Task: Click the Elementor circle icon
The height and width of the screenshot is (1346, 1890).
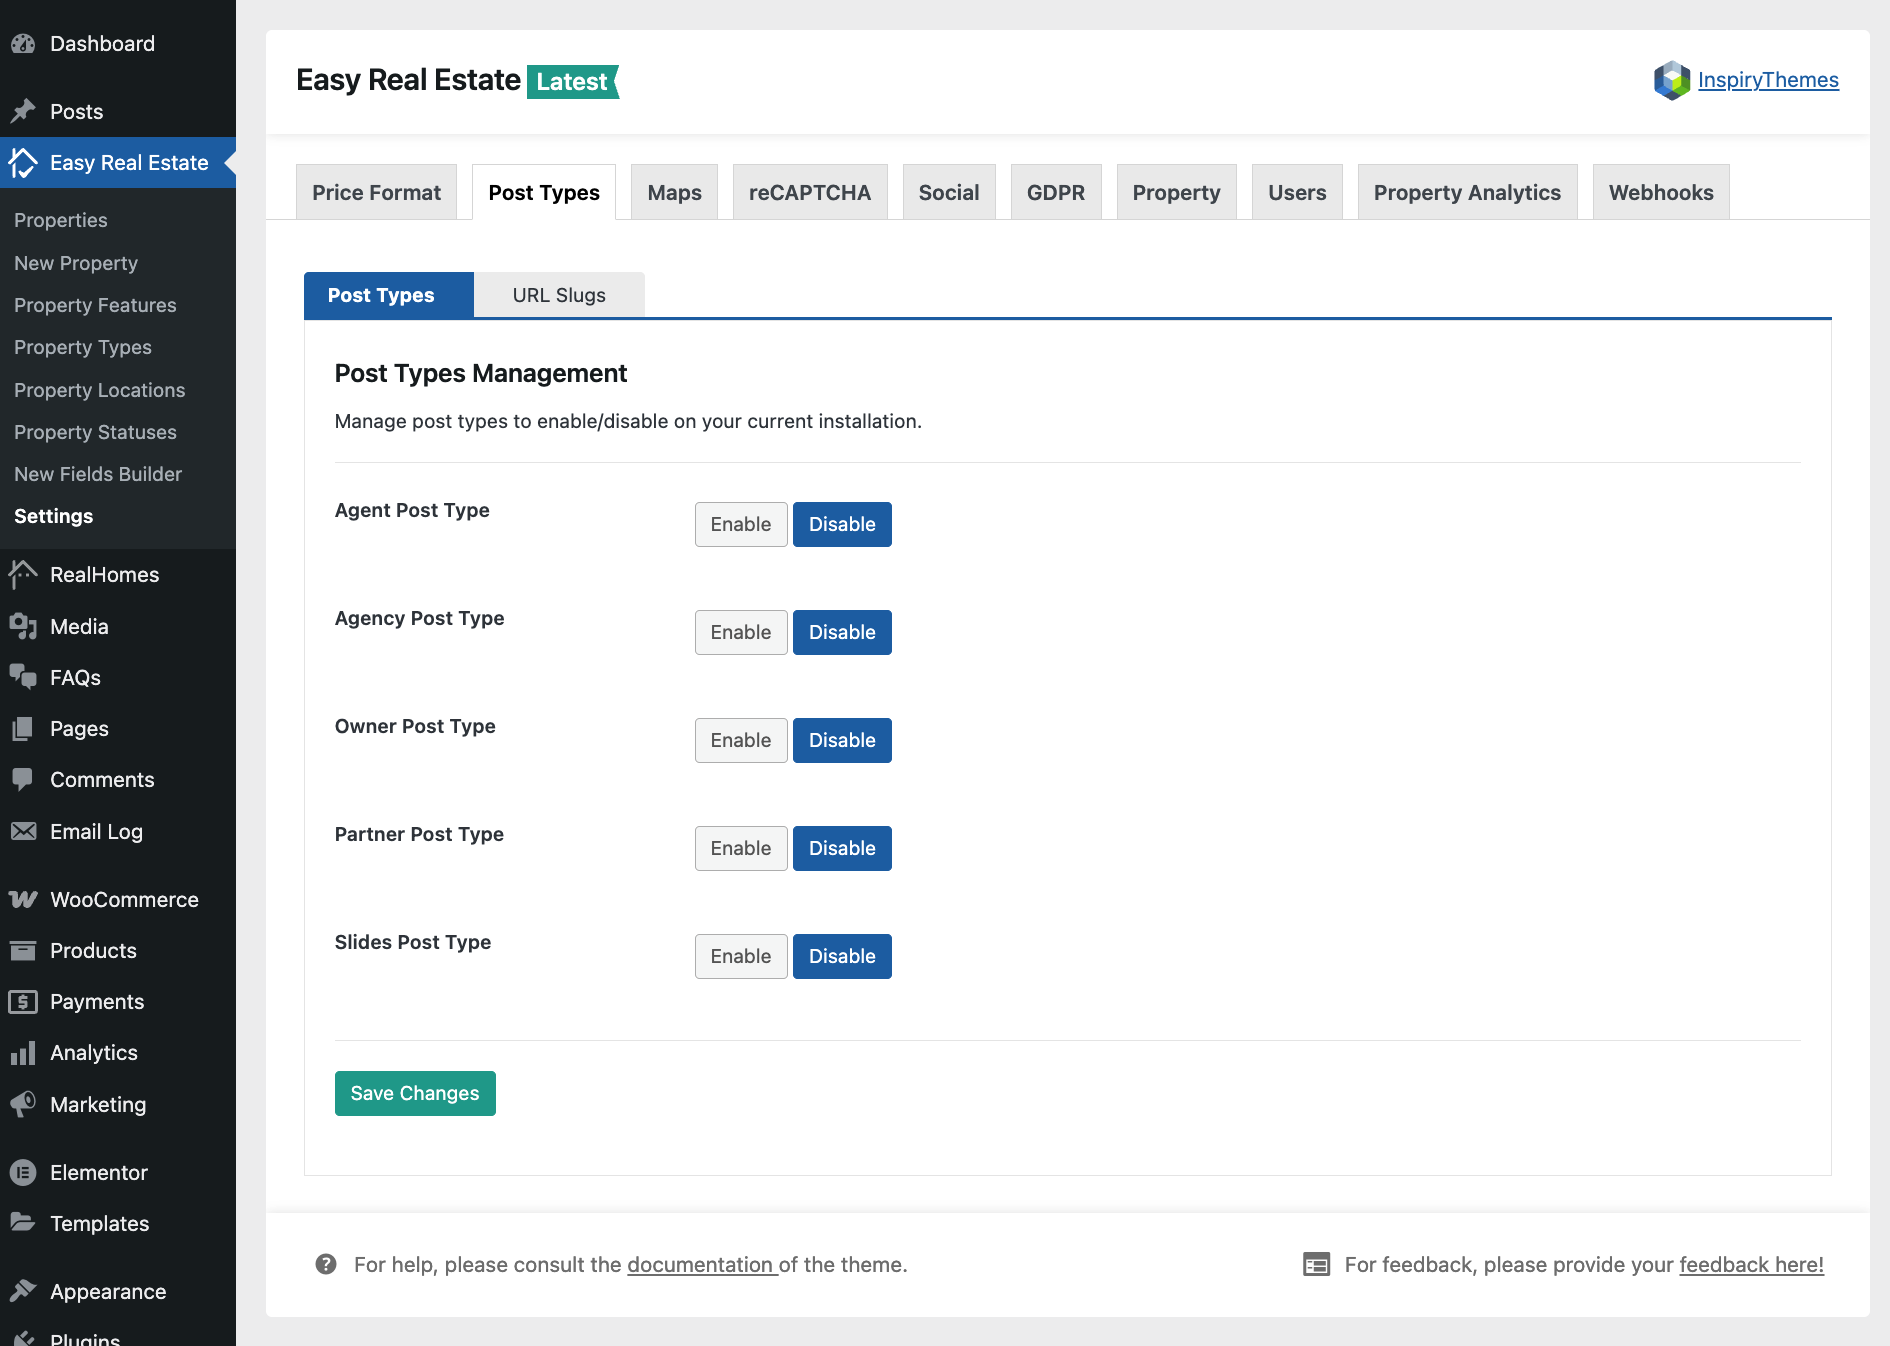Action: pos(23,1172)
